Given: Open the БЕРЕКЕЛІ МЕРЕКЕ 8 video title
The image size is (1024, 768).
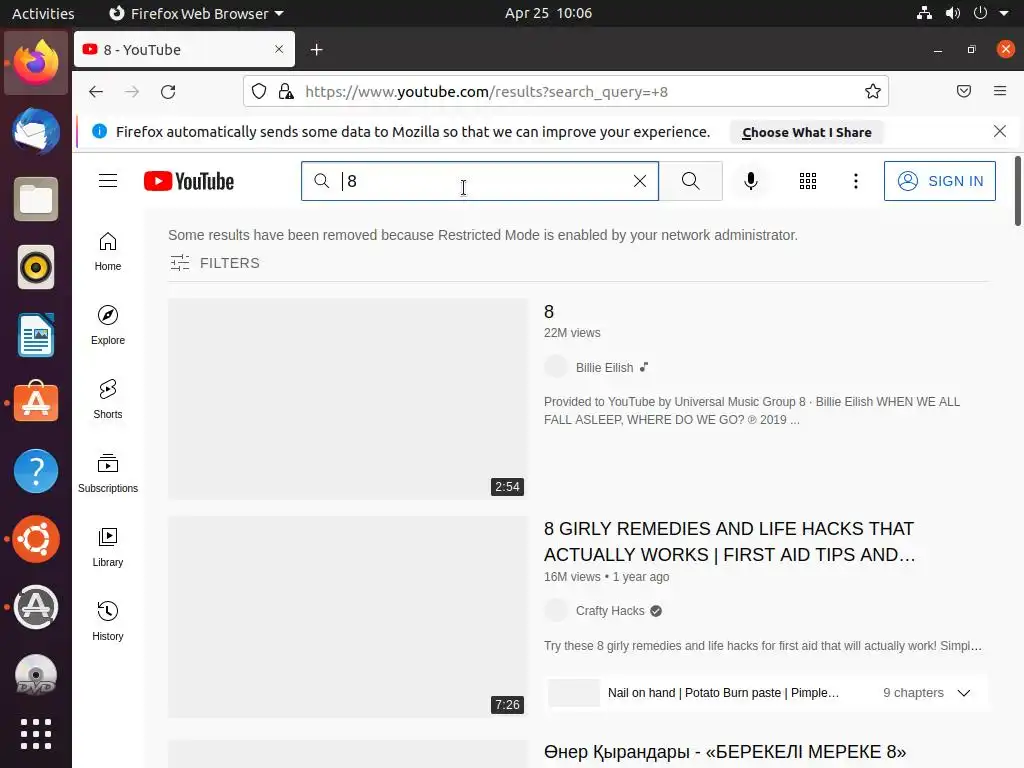Looking at the screenshot, I should click(x=725, y=752).
